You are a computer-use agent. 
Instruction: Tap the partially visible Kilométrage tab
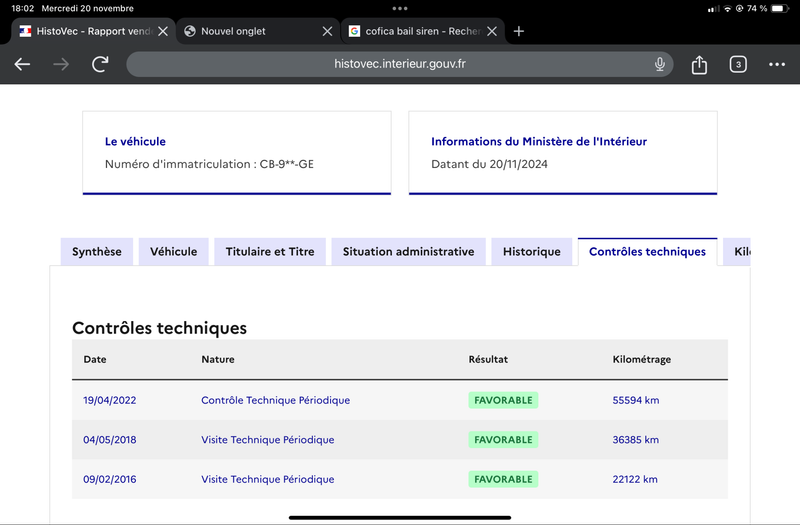pos(737,252)
